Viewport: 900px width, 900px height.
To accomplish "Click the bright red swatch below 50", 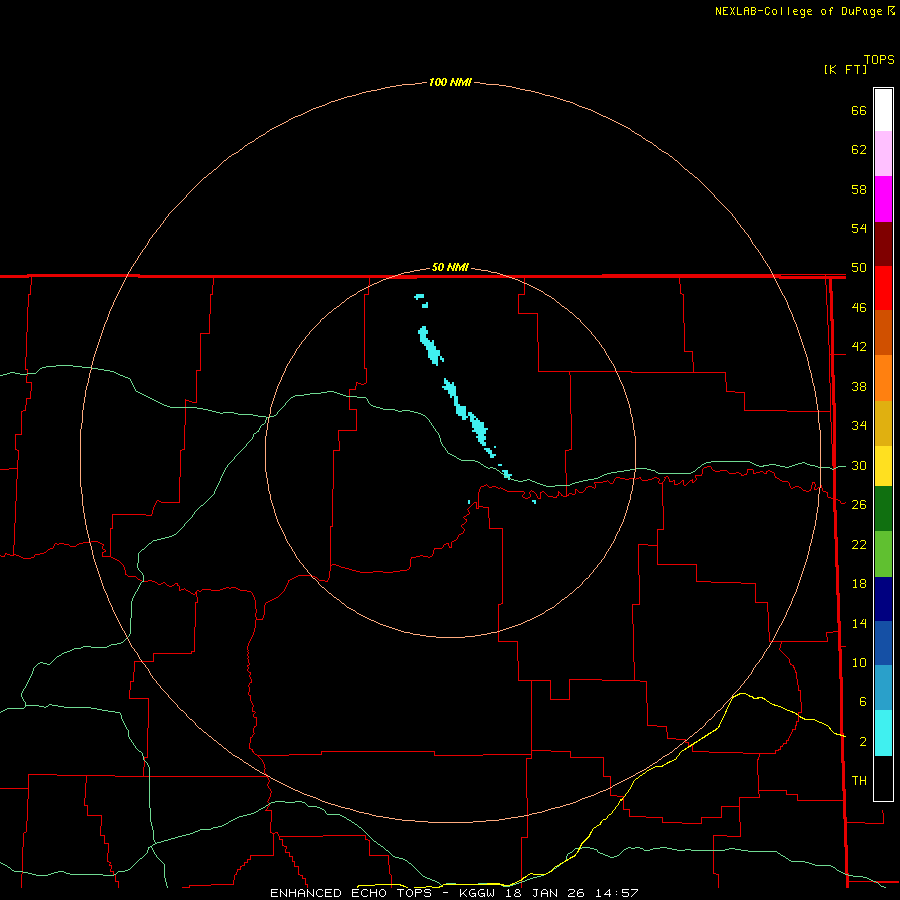I will tap(883, 289).
